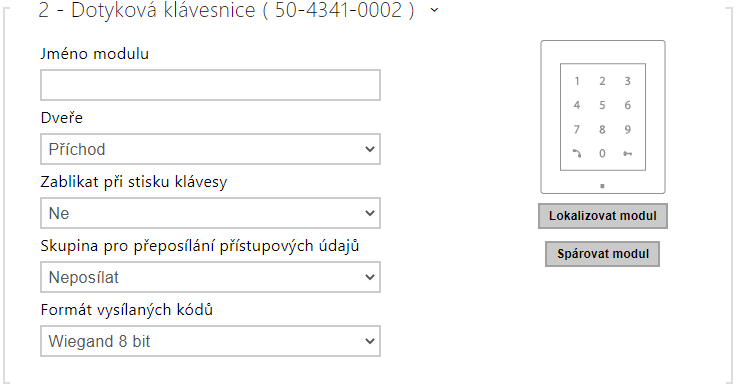Open the Dveře dropdown showing Příchod
Image resolution: width=736 pixels, height=388 pixels.
tap(210, 149)
